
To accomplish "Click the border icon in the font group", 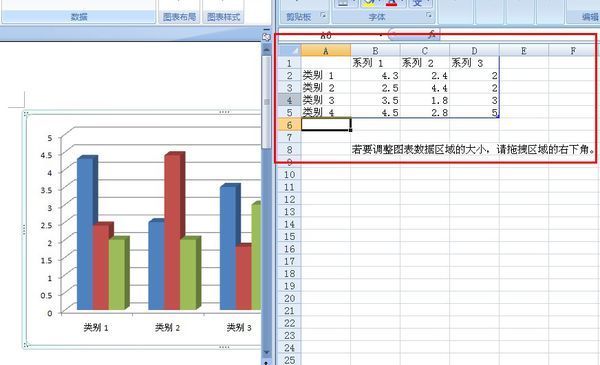I will (343, 3).
